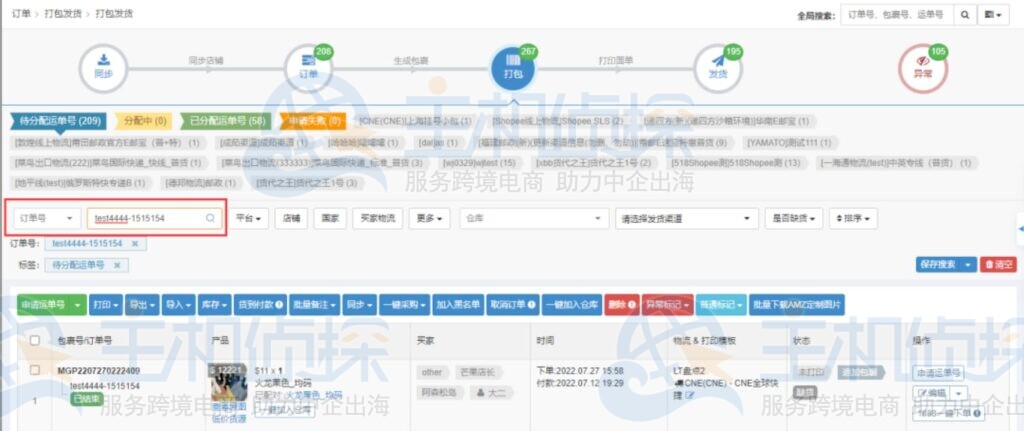Open the 平台 platform filter dropdown
1024x431 pixels.
(249, 219)
